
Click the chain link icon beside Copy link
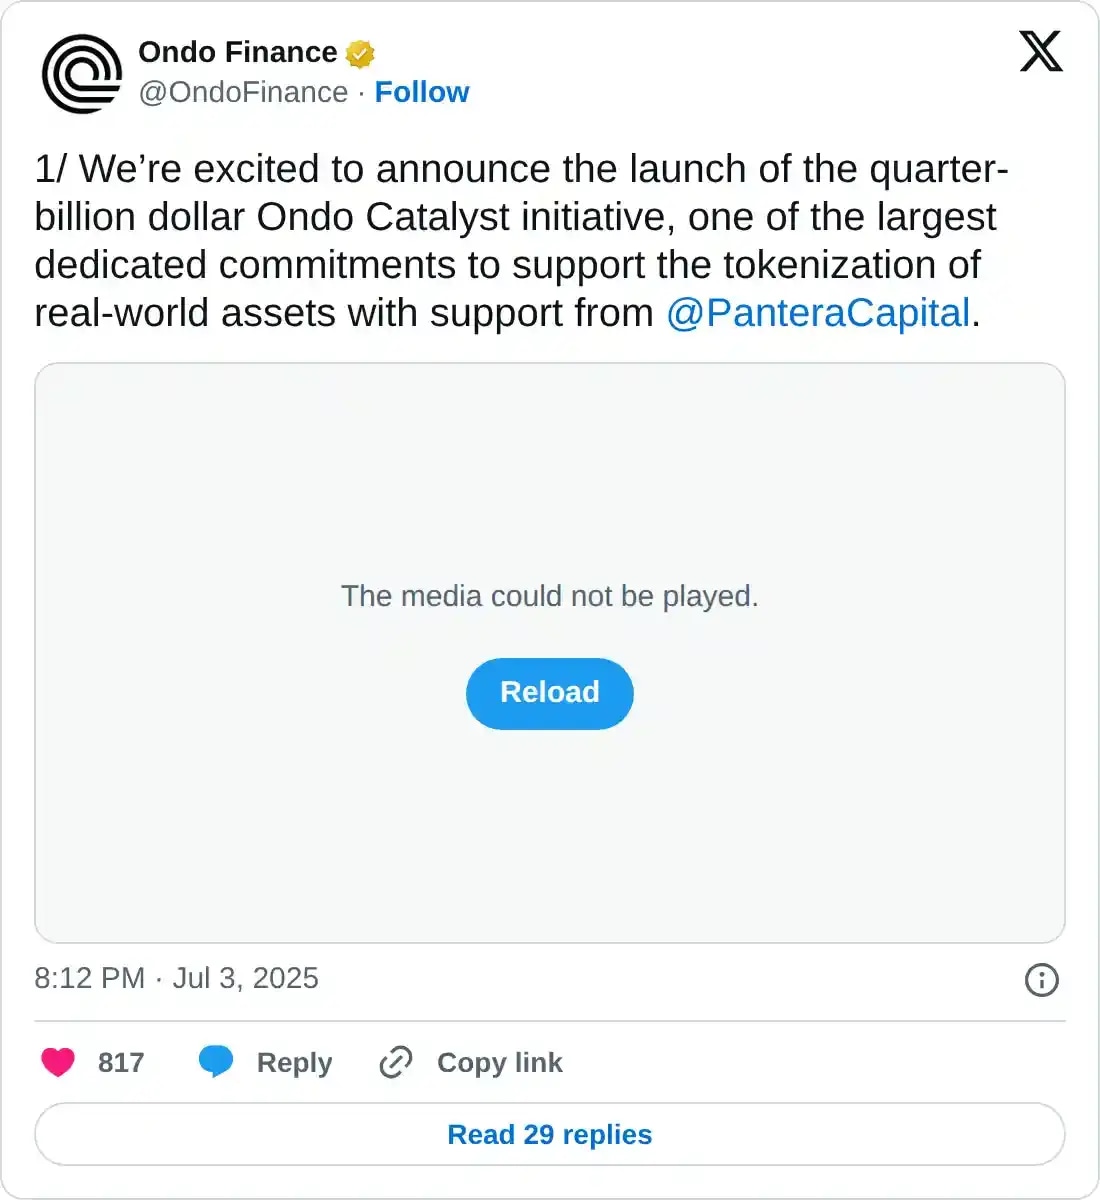coord(395,1062)
